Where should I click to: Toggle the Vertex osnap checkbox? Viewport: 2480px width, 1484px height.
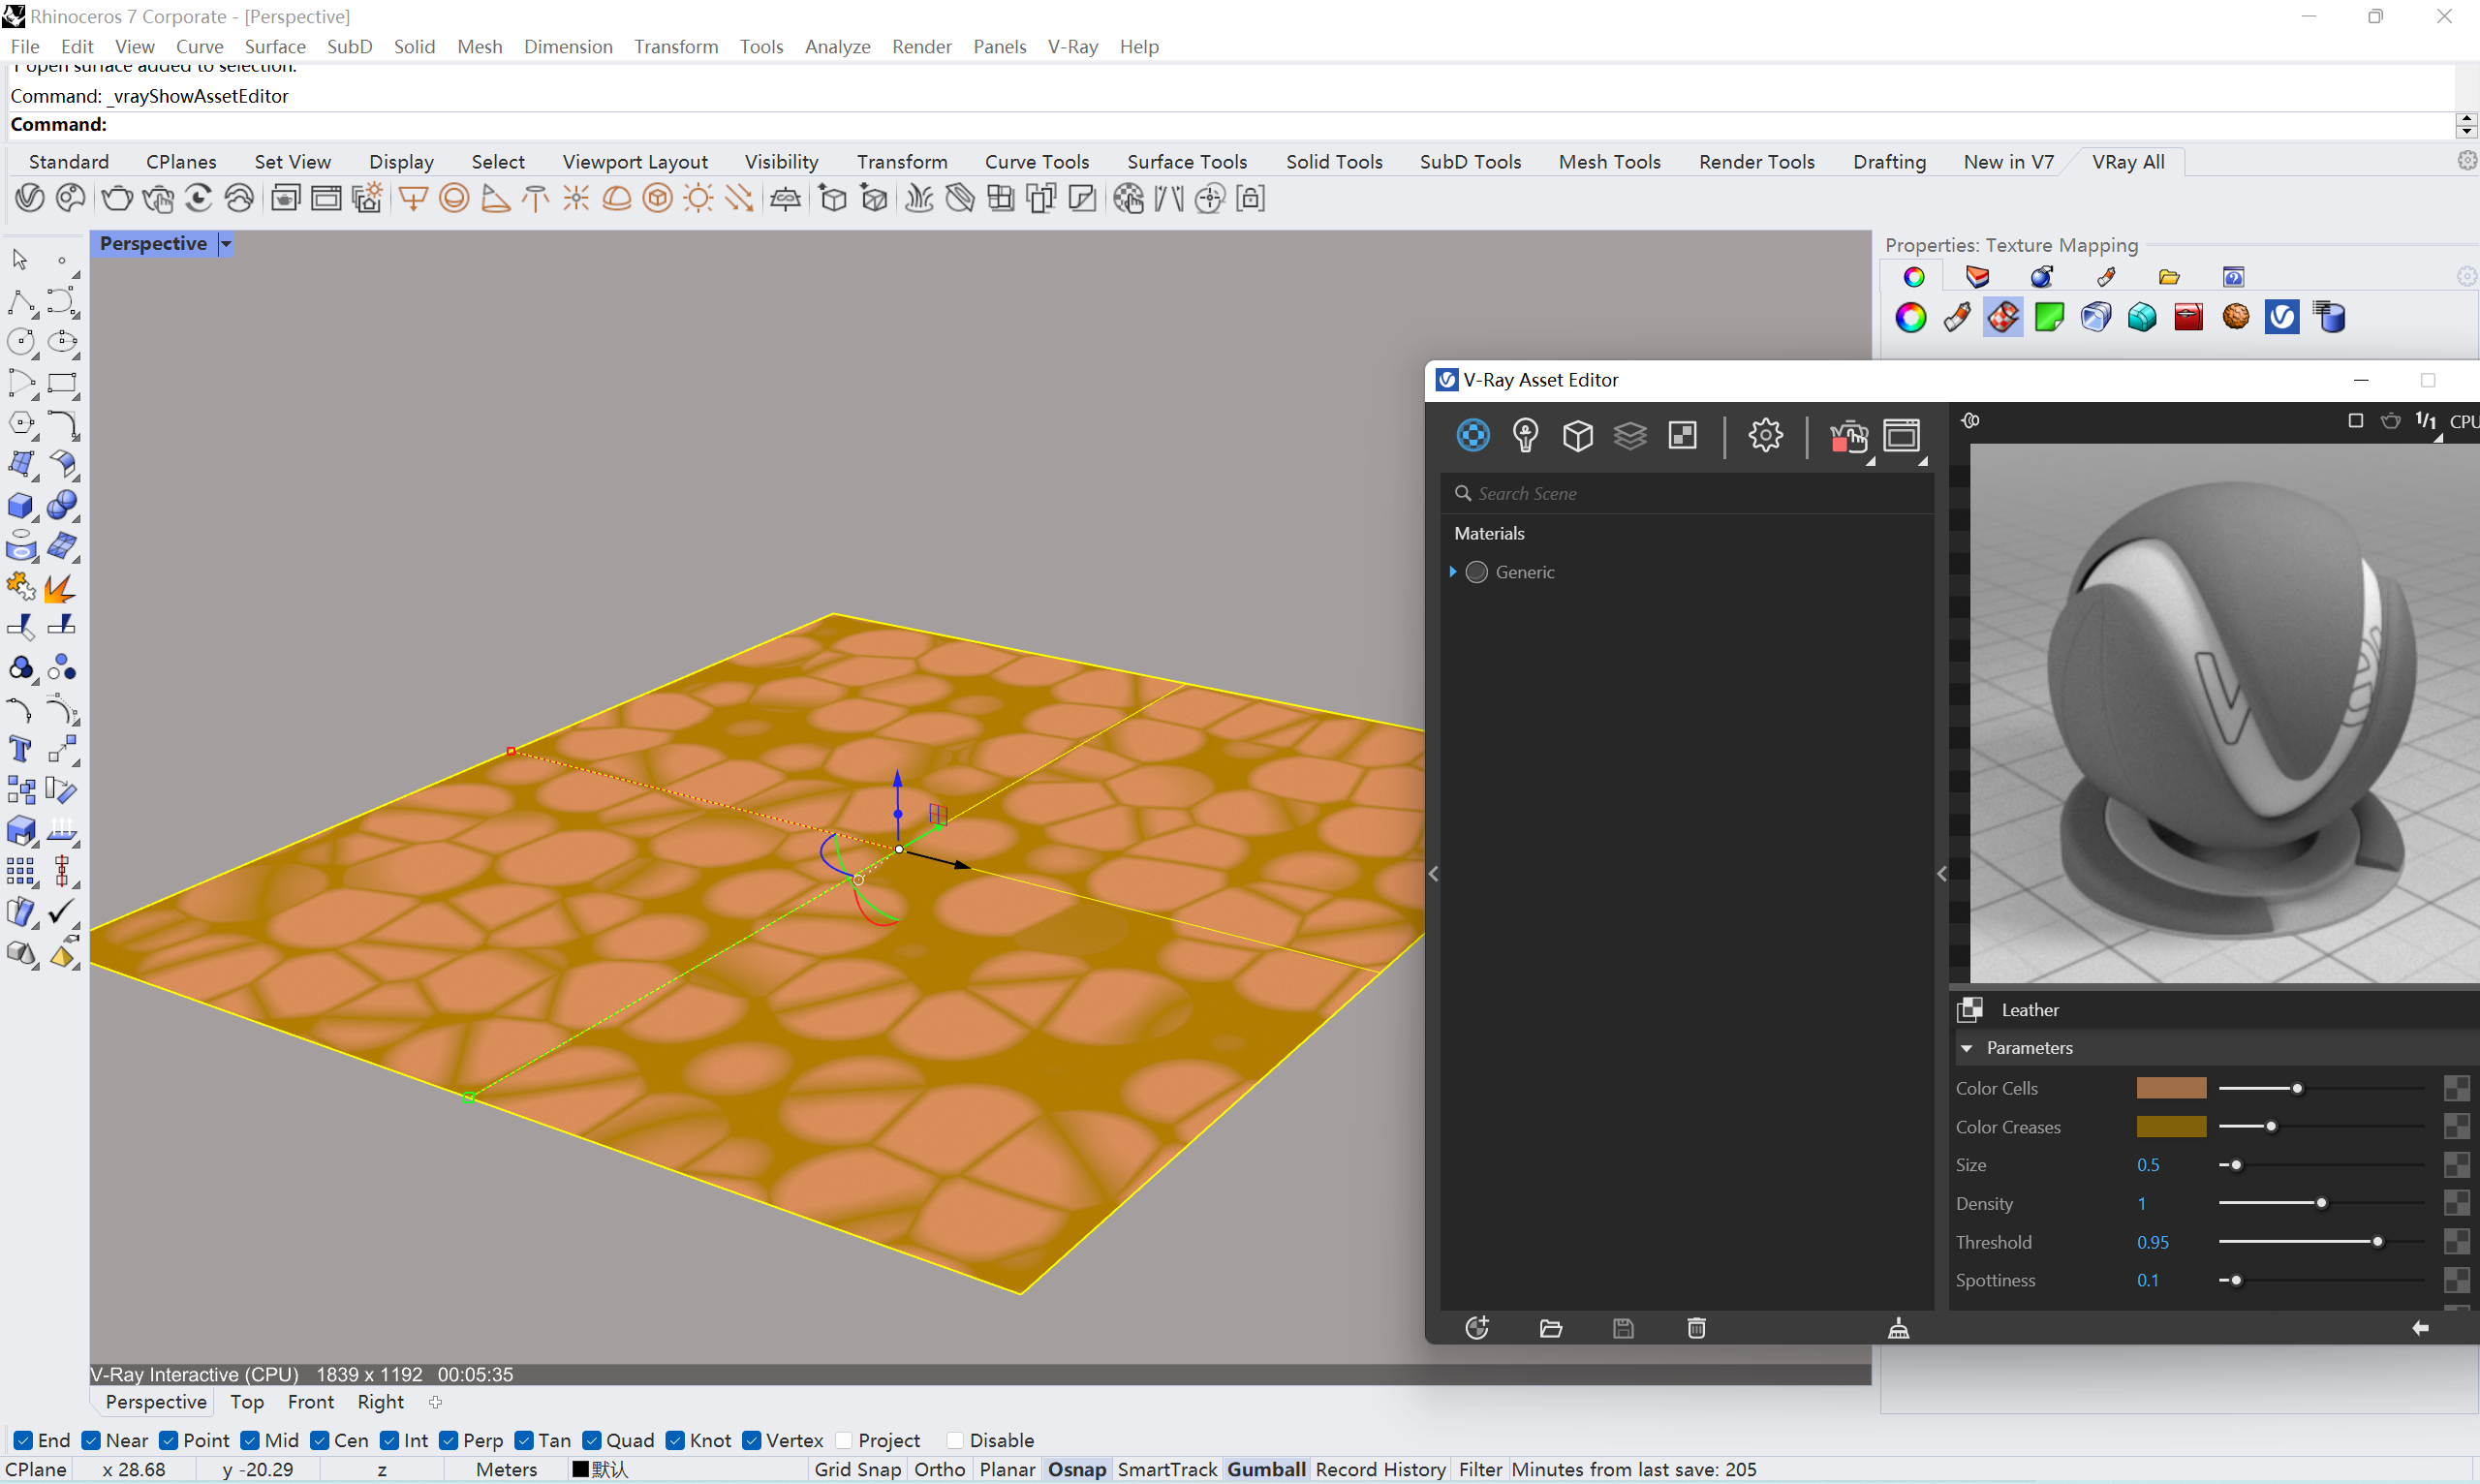click(752, 1440)
